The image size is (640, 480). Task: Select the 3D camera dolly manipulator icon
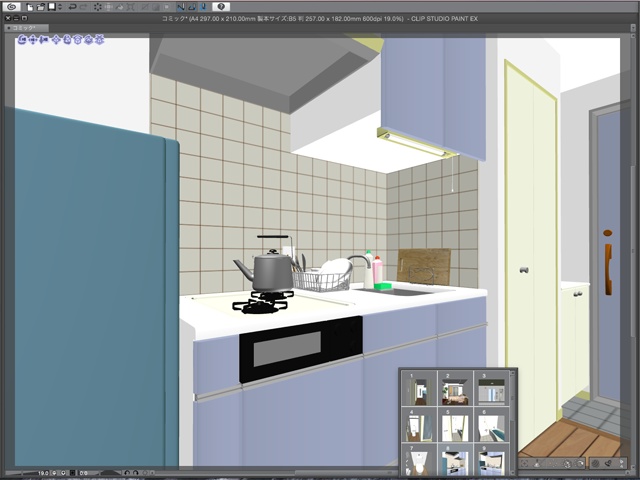tap(44, 40)
